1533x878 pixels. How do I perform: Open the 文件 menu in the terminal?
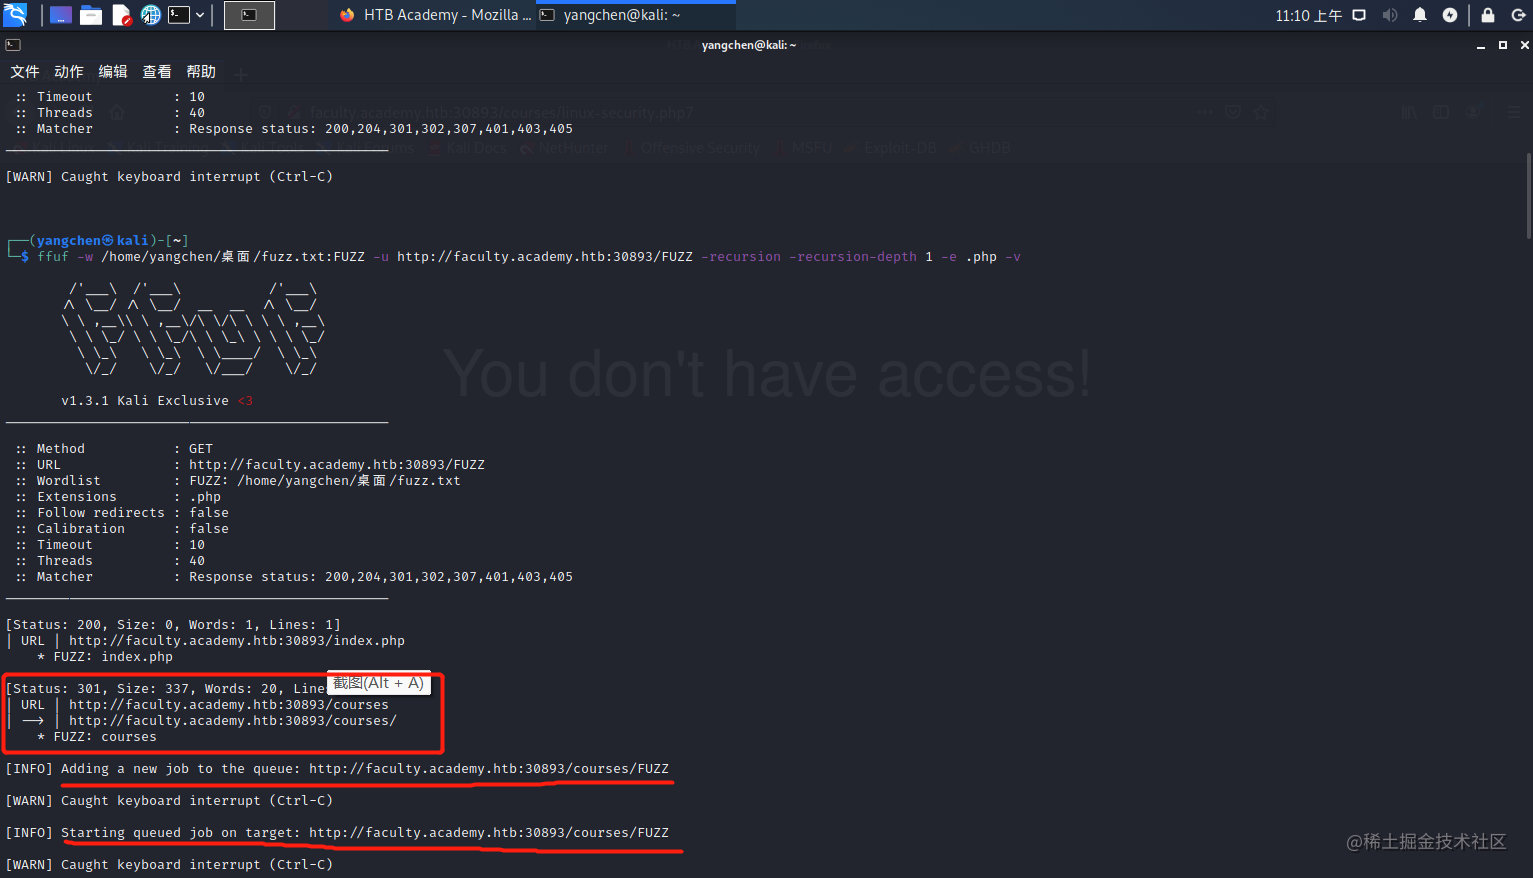pos(25,71)
